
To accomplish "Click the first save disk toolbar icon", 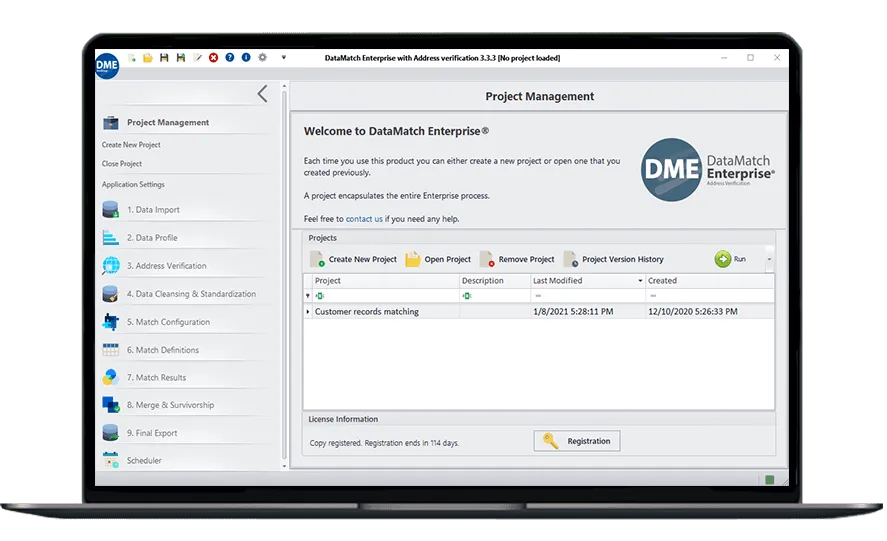I will click(164, 58).
